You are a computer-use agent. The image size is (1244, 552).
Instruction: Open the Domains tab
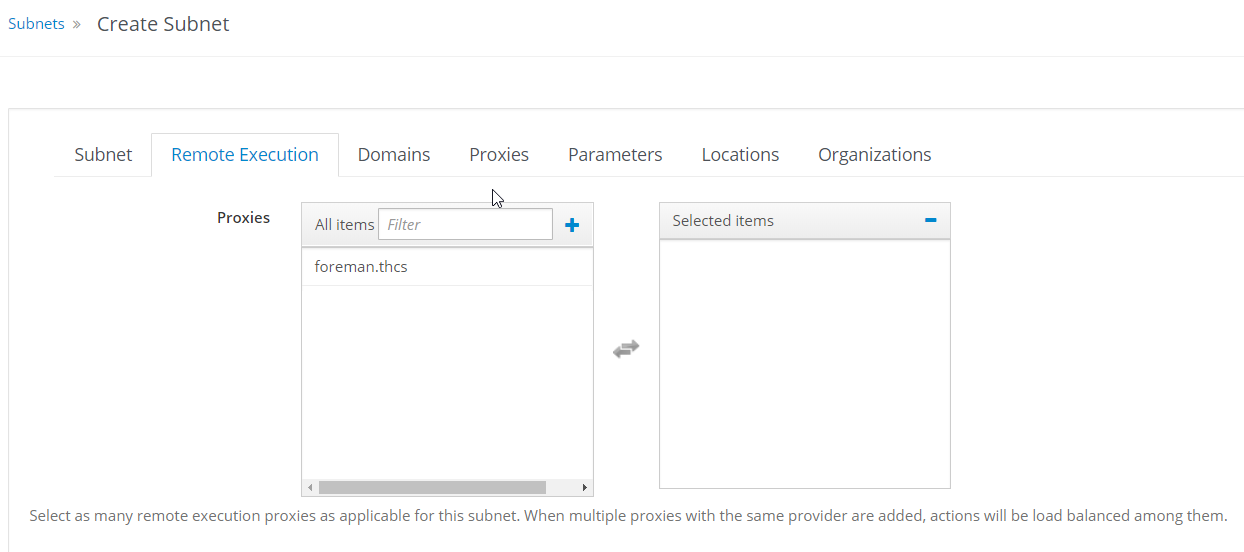click(x=394, y=155)
